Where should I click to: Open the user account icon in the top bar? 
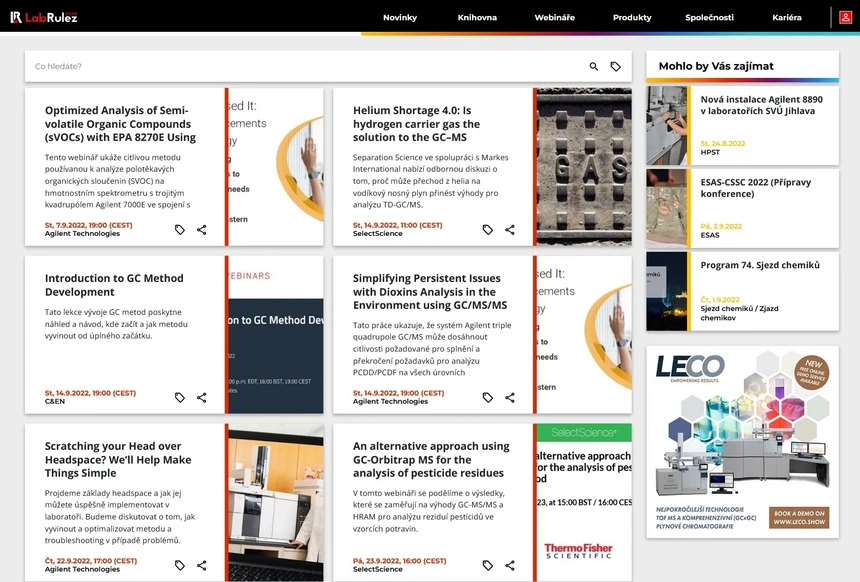(845, 17)
